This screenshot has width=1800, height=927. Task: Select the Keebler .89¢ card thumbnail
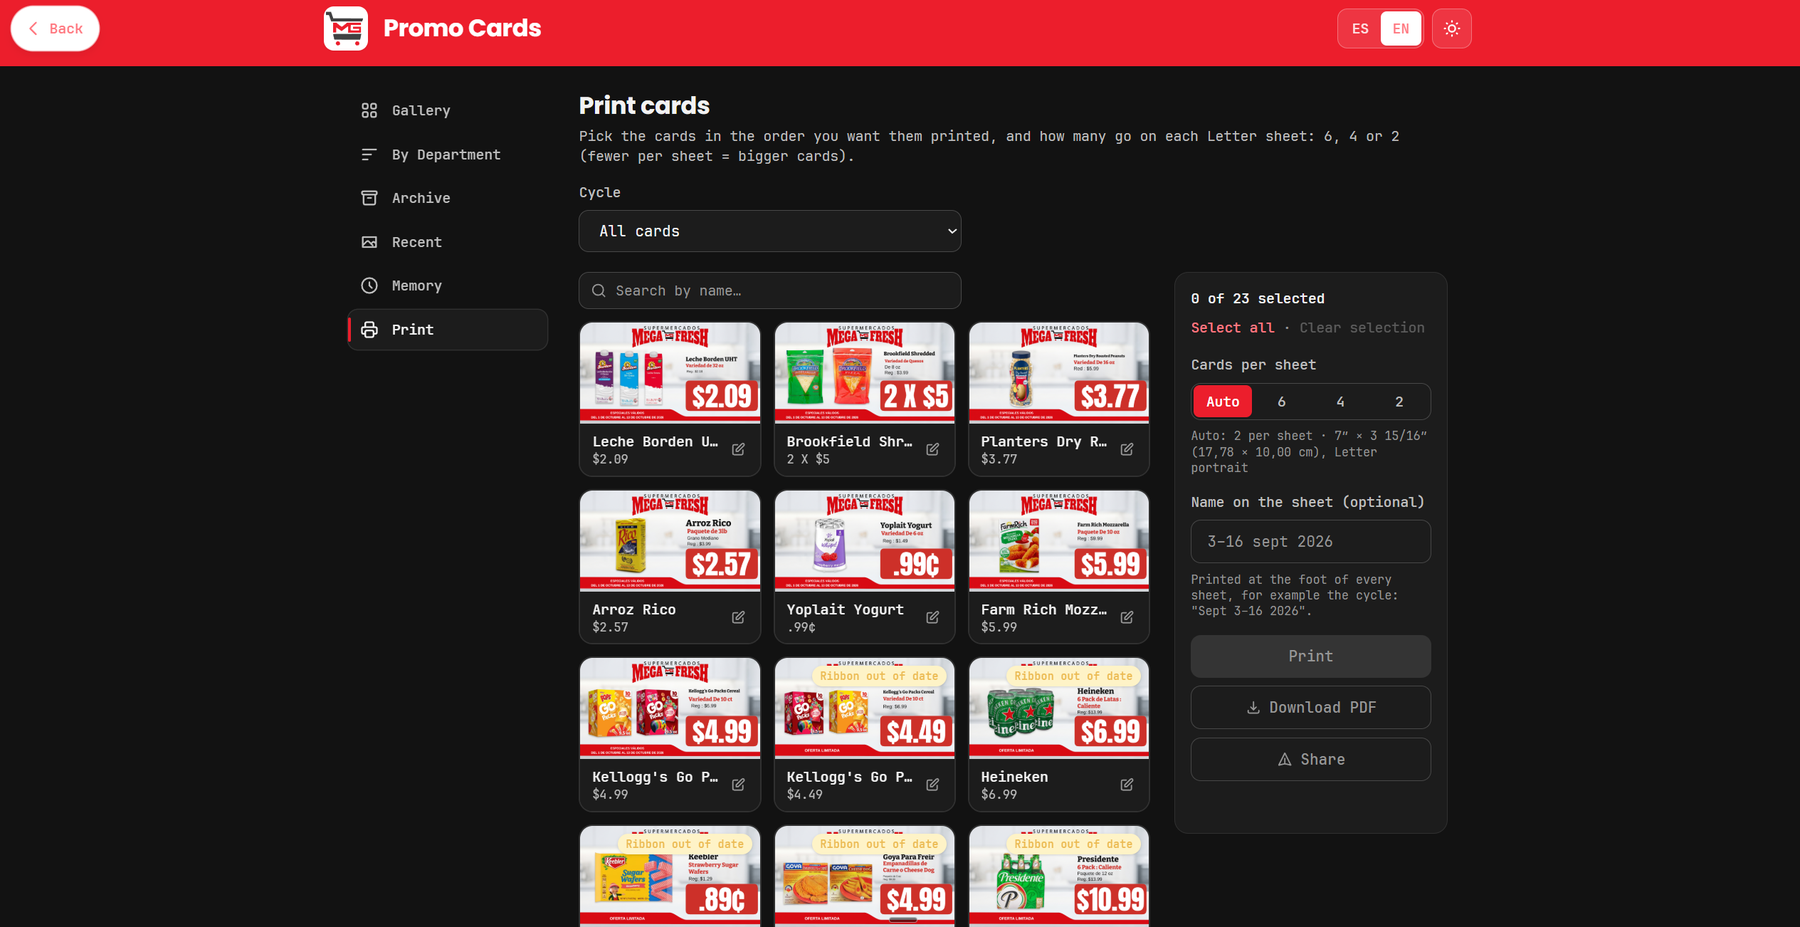point(670,876)
